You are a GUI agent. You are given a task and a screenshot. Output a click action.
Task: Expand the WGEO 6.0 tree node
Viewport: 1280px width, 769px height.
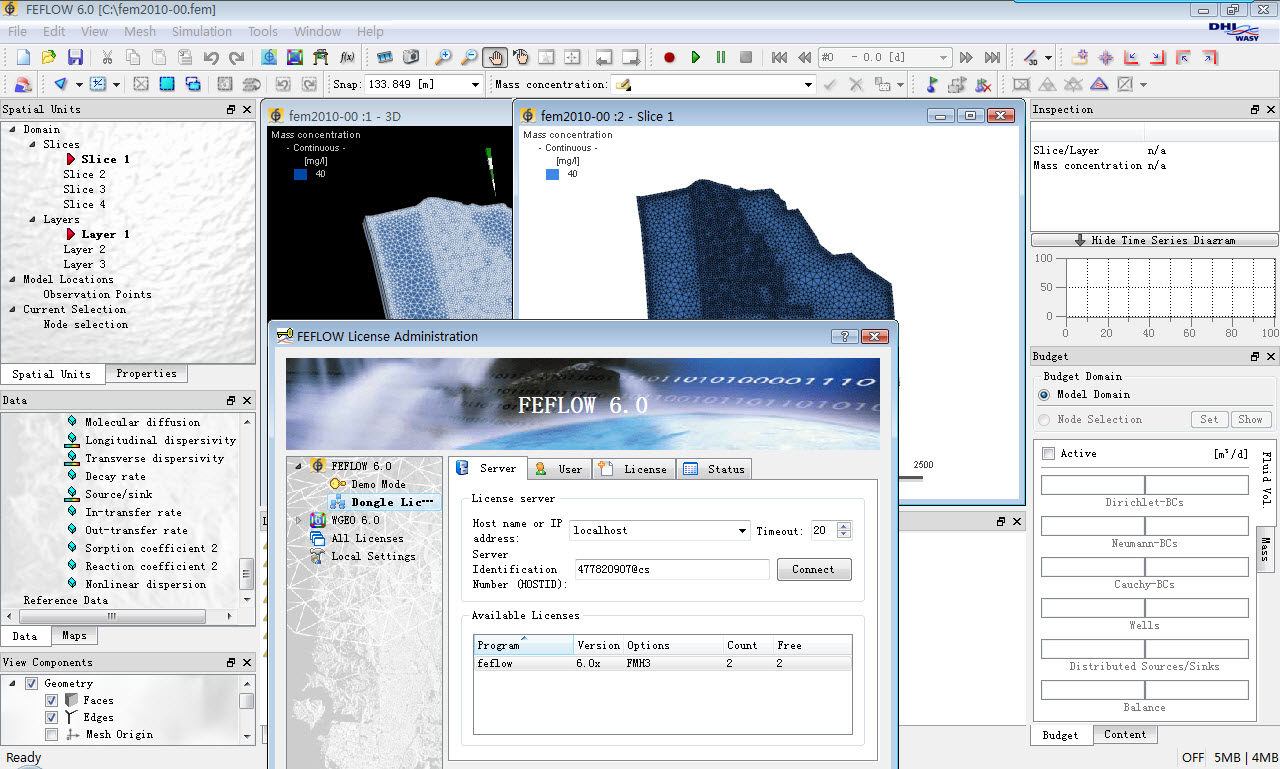(298, 521)
